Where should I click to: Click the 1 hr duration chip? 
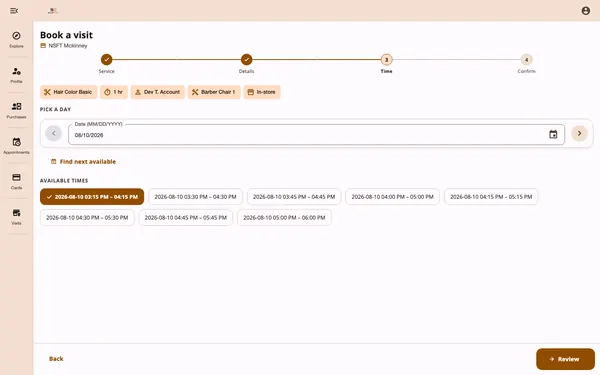point(114,92)
